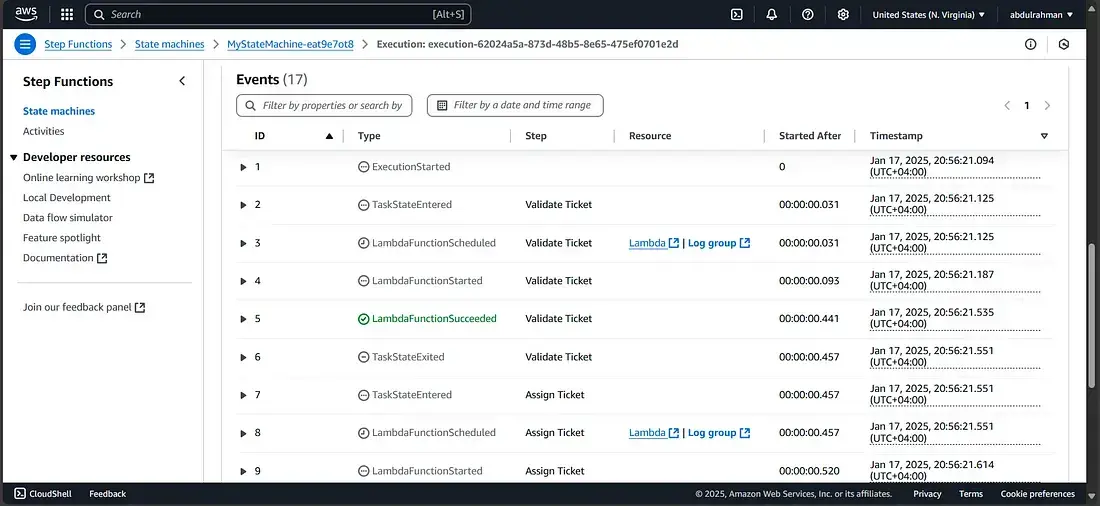Screen dimensions: 1100x506
Task: Click the Resource column header
Action: coord(650,136)
